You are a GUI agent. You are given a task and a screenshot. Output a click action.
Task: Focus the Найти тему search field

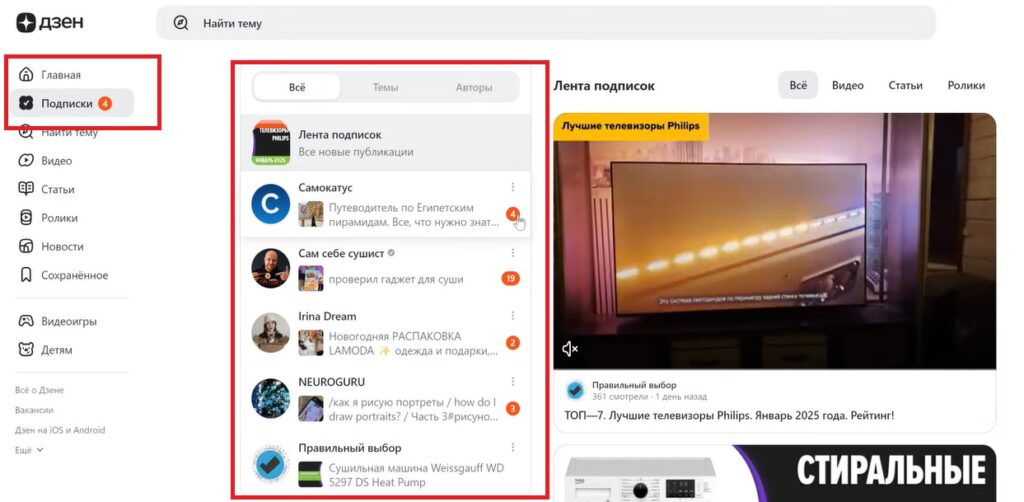546,24
